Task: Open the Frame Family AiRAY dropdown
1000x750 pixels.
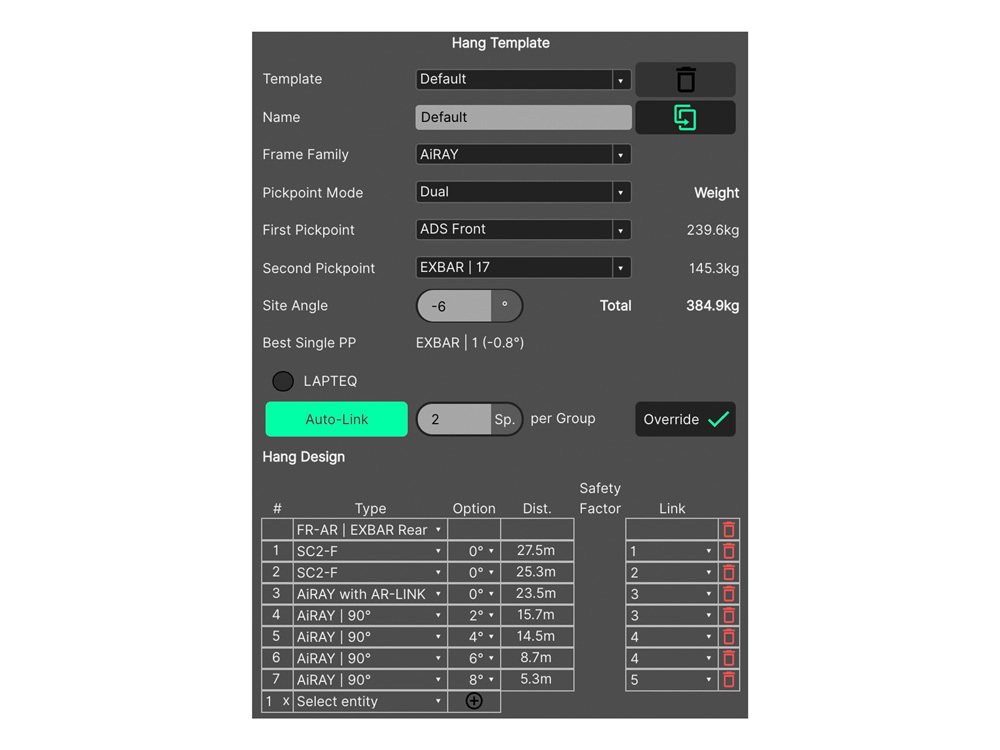Action: click(x=523, y=154)
